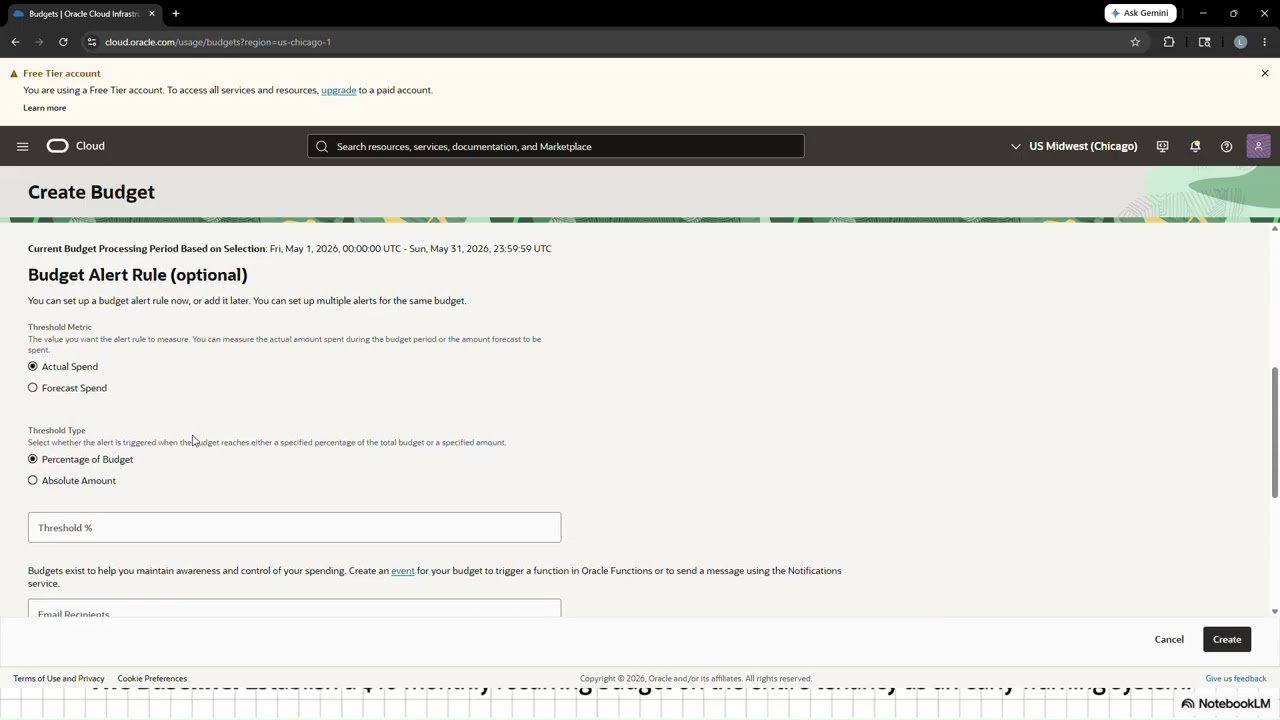Click the Current Budget Processing Period text
The height and width of the screenshot is (720, 1280).
click(290, 248)
